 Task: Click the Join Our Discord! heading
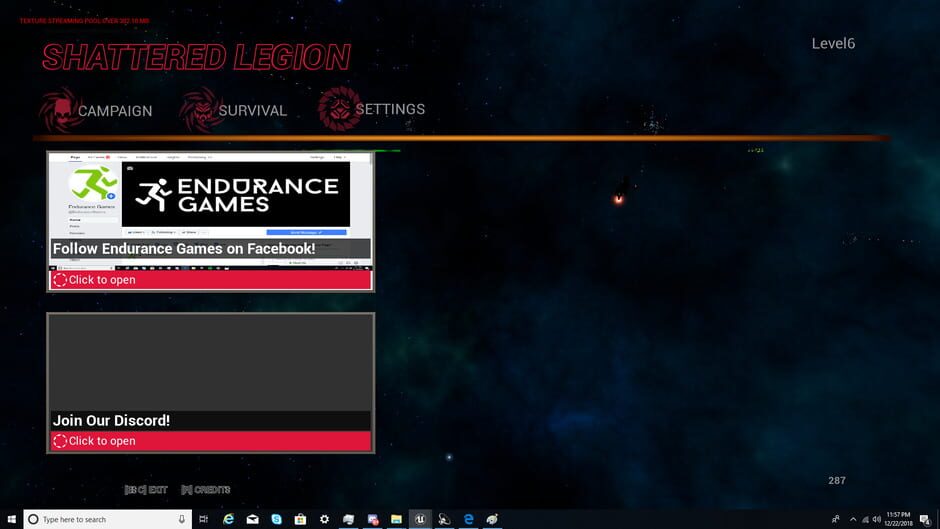pos(112,420)
